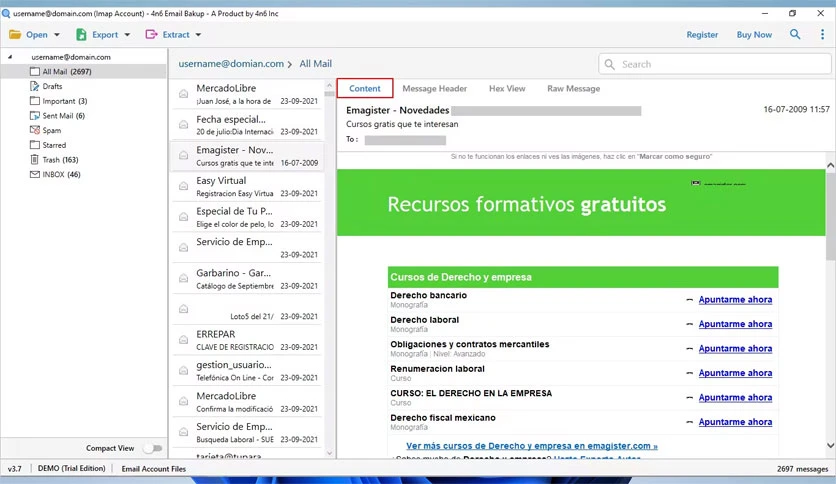
Task: Click into the Search input field
Action: pos(714,64)
